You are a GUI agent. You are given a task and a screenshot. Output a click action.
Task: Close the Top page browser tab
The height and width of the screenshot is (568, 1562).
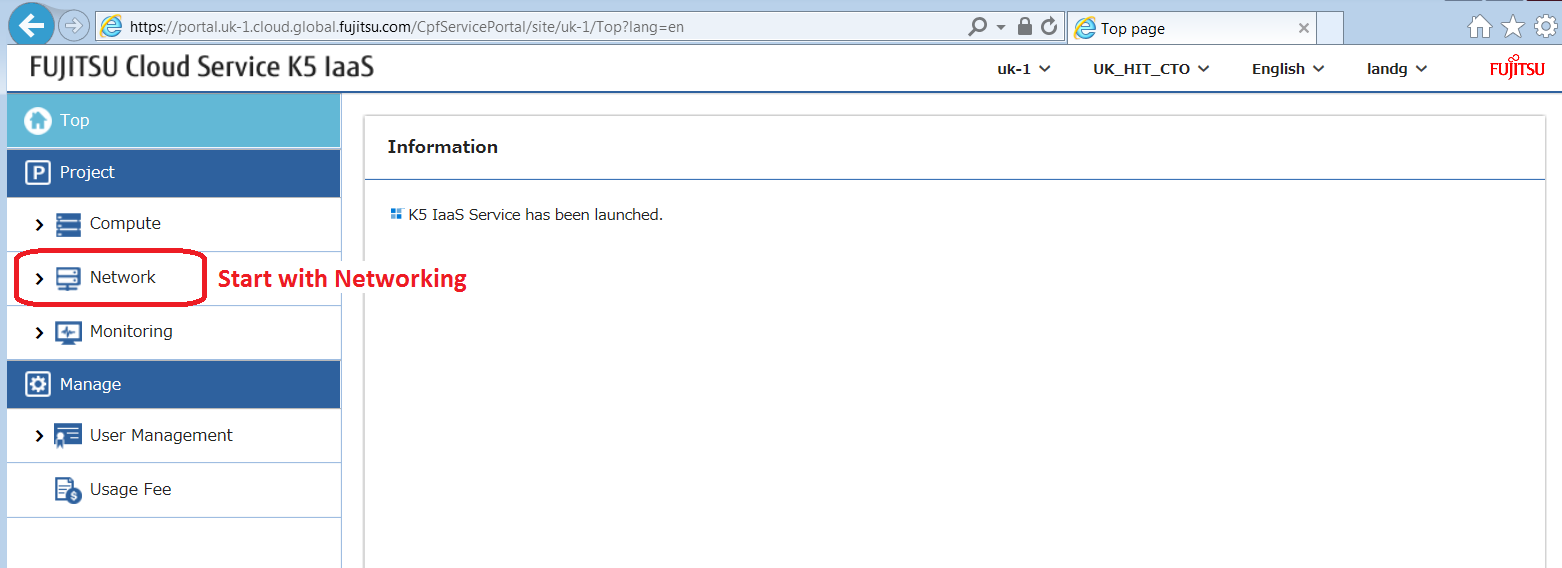(1303, 28)
